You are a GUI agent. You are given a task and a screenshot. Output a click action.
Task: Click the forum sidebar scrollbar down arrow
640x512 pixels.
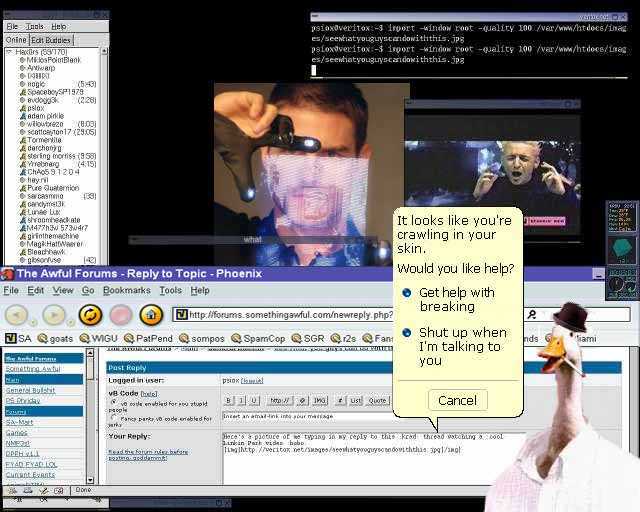coord(91,480)
